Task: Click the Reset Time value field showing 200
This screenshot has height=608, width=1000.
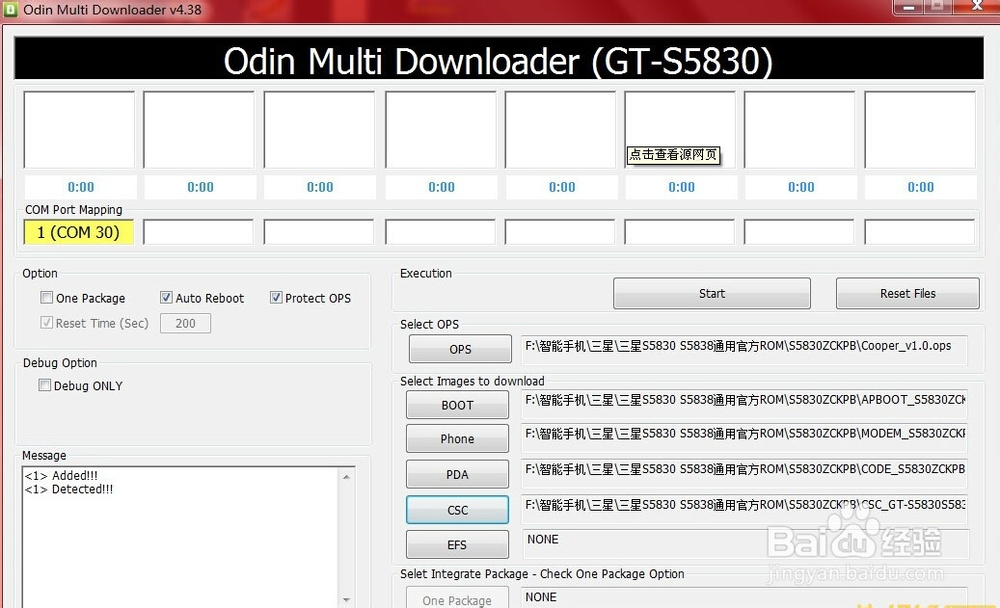Action: 185,322
